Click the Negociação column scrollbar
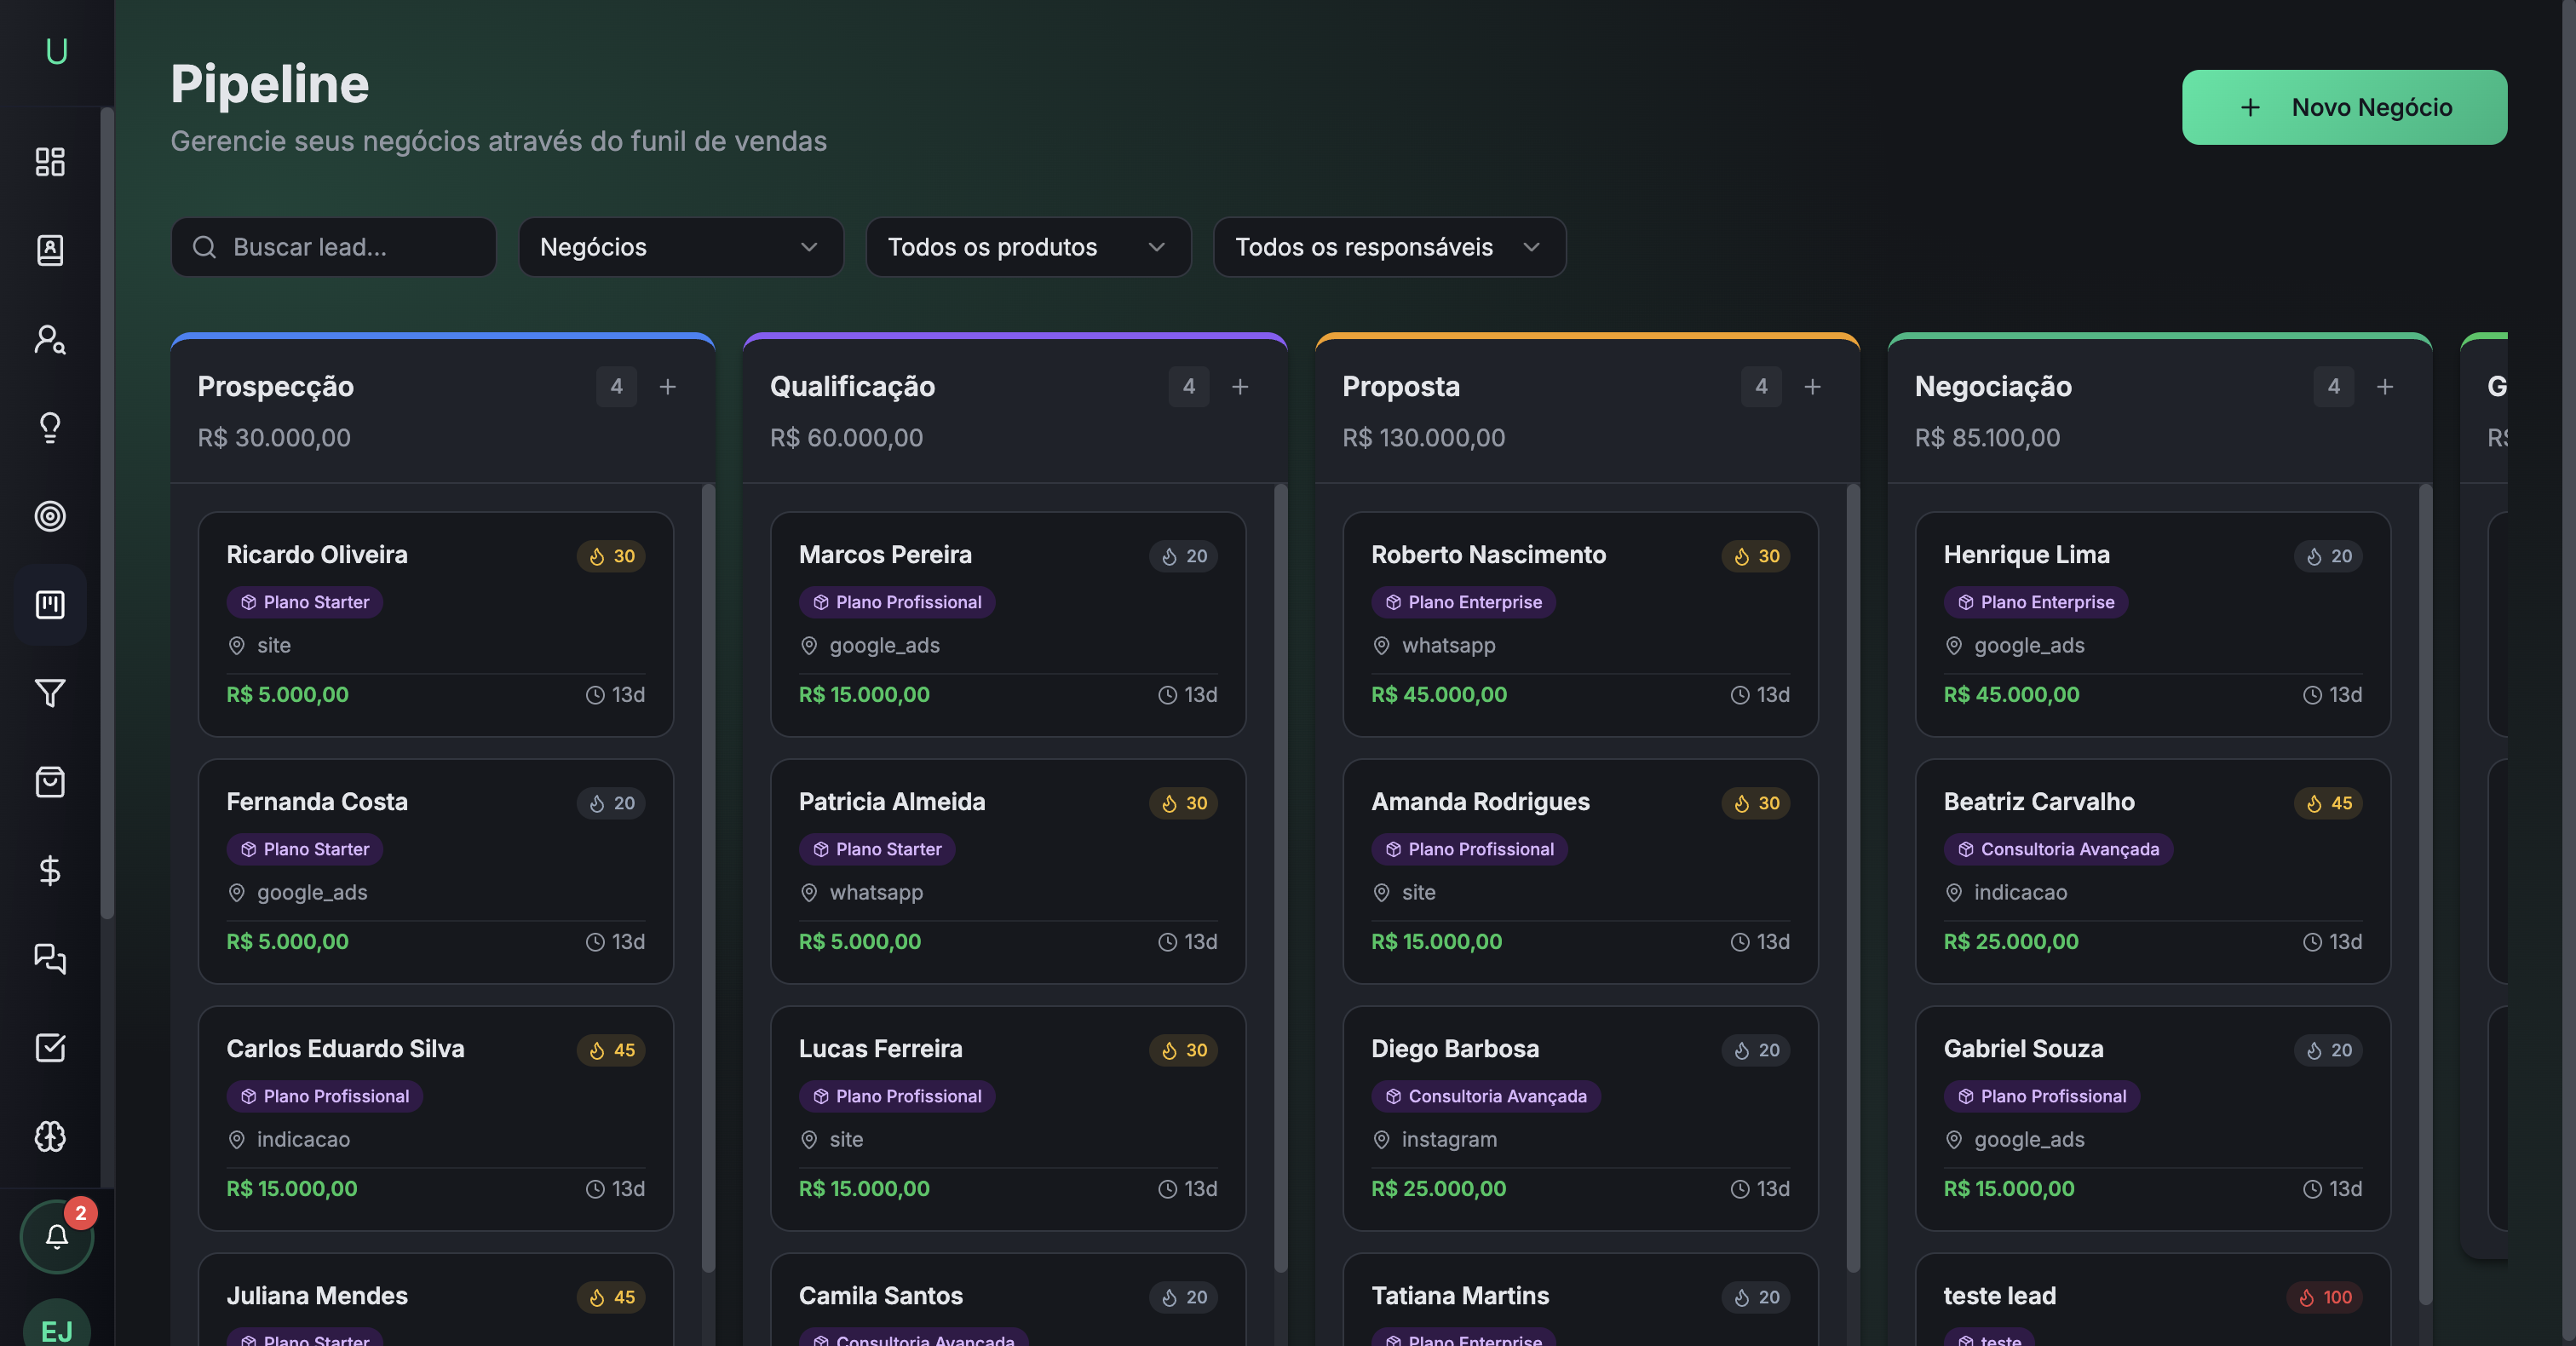Screen dimensions: 2576x1346 click(2425, 895)
